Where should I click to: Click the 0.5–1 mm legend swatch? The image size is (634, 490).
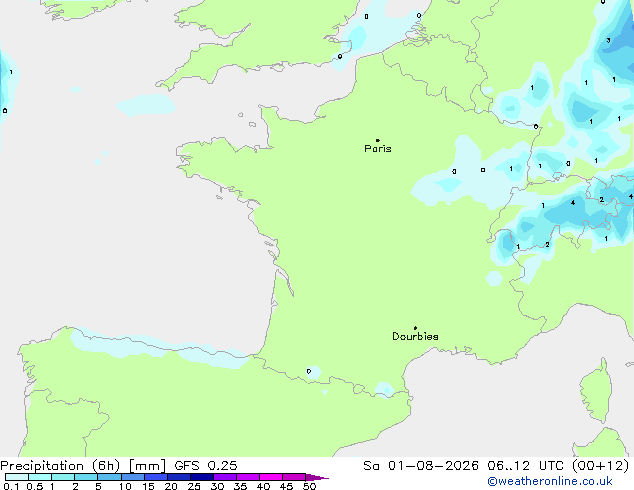pyautogui.click(x=40, y=477)
